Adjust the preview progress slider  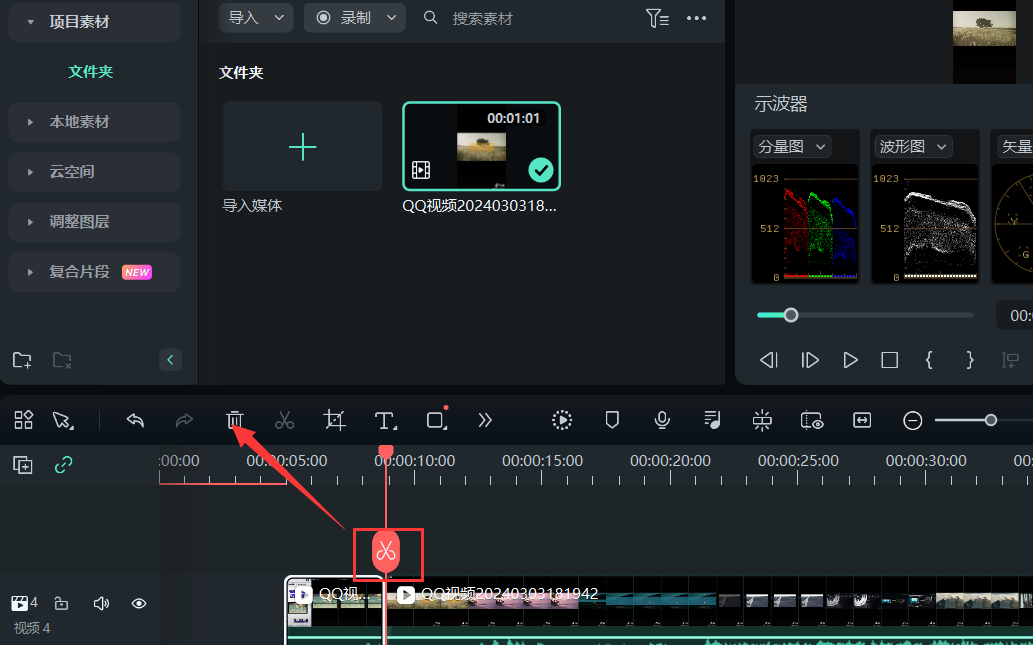pos(791,315)
